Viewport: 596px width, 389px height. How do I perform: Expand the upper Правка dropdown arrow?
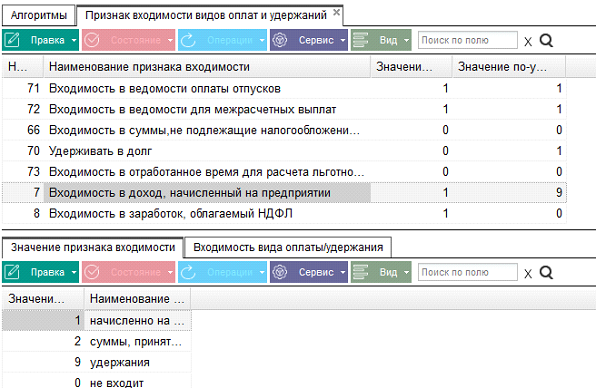[74, 40]
